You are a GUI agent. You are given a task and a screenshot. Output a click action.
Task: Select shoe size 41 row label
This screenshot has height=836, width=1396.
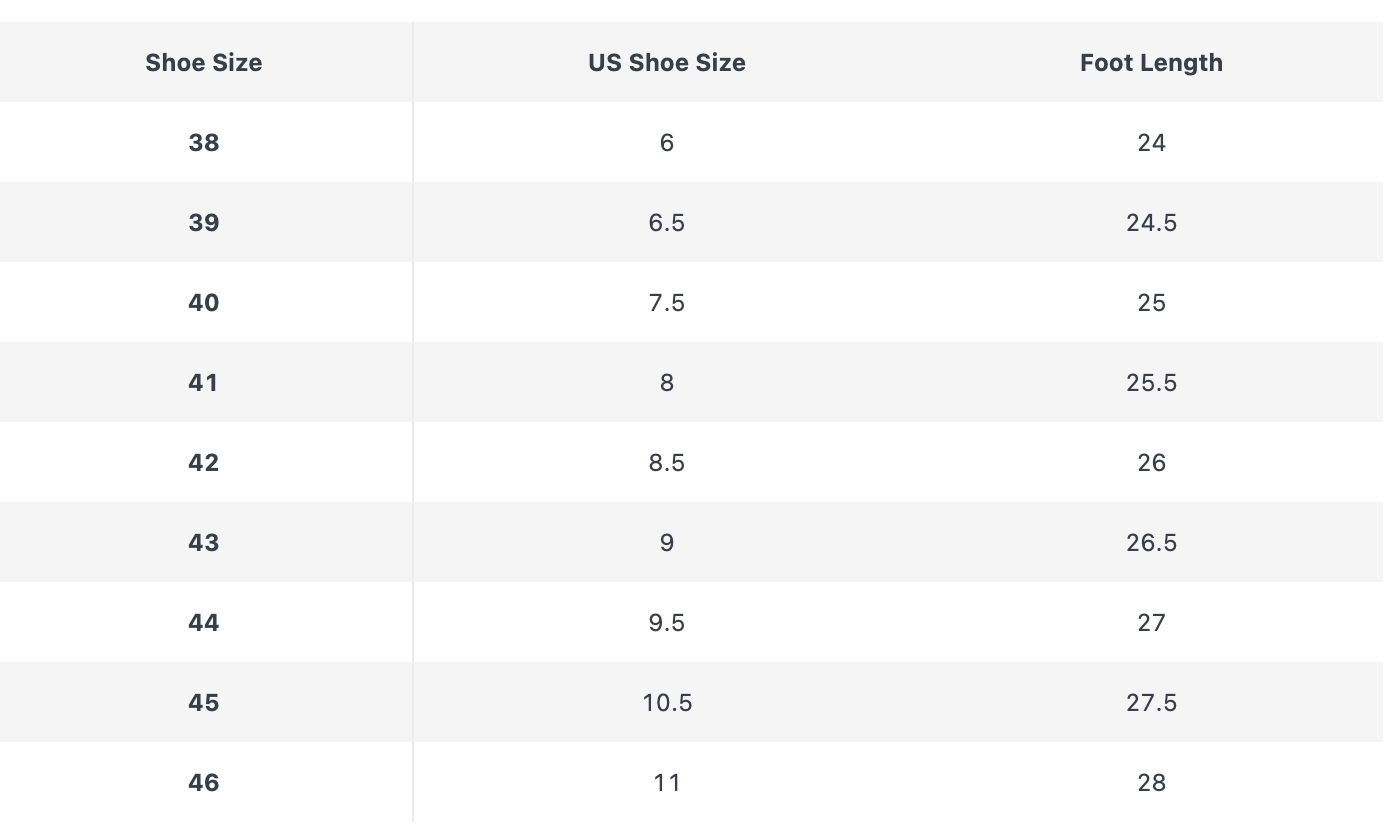(x=204, y=382)
